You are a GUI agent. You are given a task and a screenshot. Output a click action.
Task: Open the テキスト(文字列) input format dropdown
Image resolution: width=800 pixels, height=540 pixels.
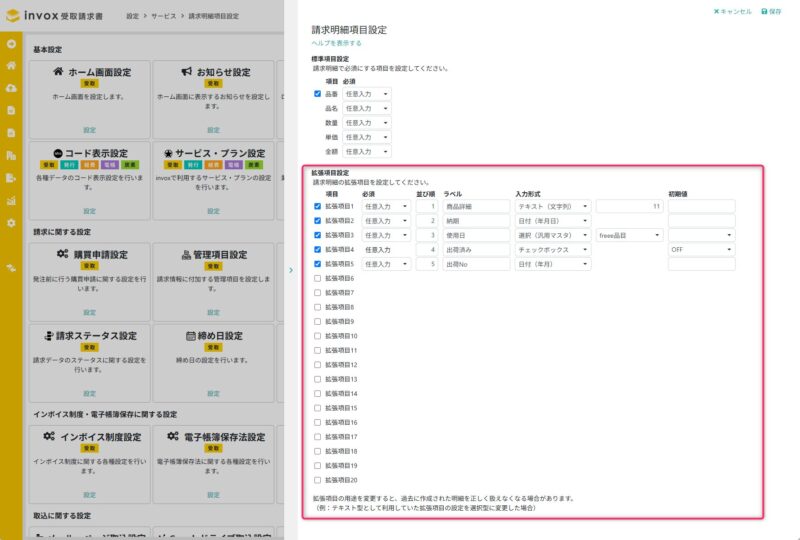point(553,206)
